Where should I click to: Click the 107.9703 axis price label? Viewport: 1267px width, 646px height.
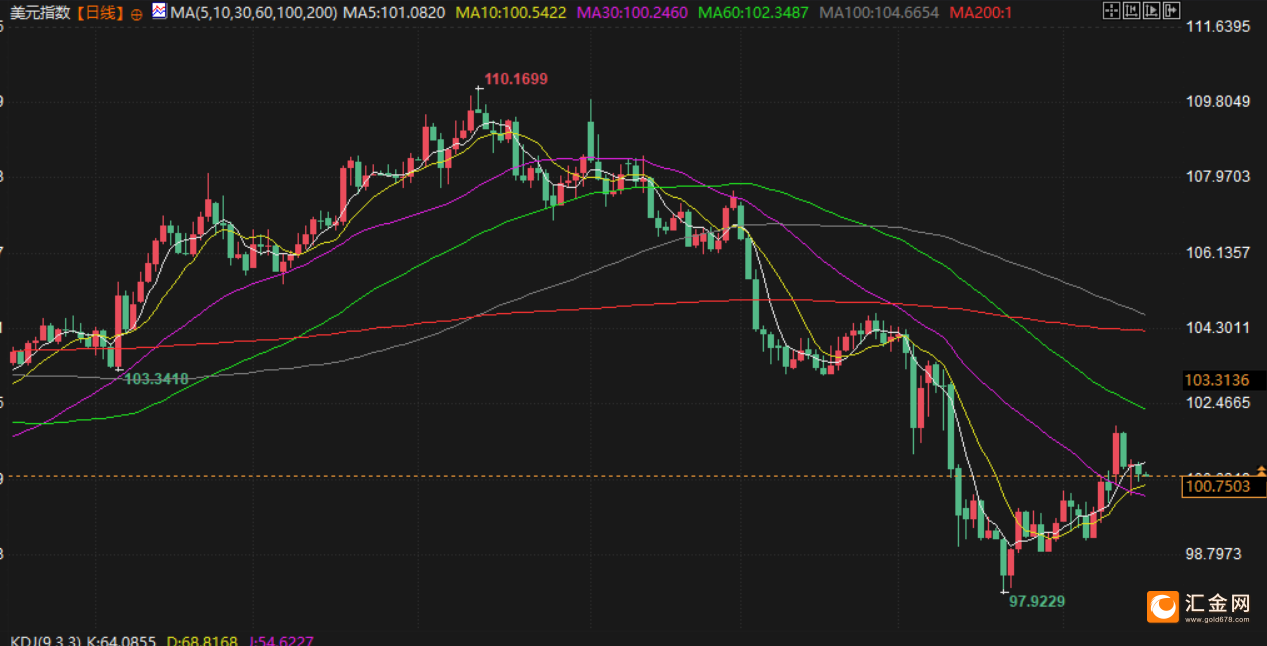tap(1218, 177)
